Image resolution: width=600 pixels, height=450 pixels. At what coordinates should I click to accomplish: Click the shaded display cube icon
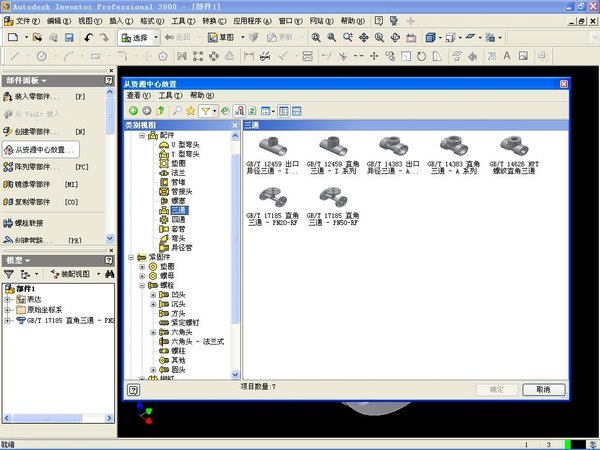point(430,37)
